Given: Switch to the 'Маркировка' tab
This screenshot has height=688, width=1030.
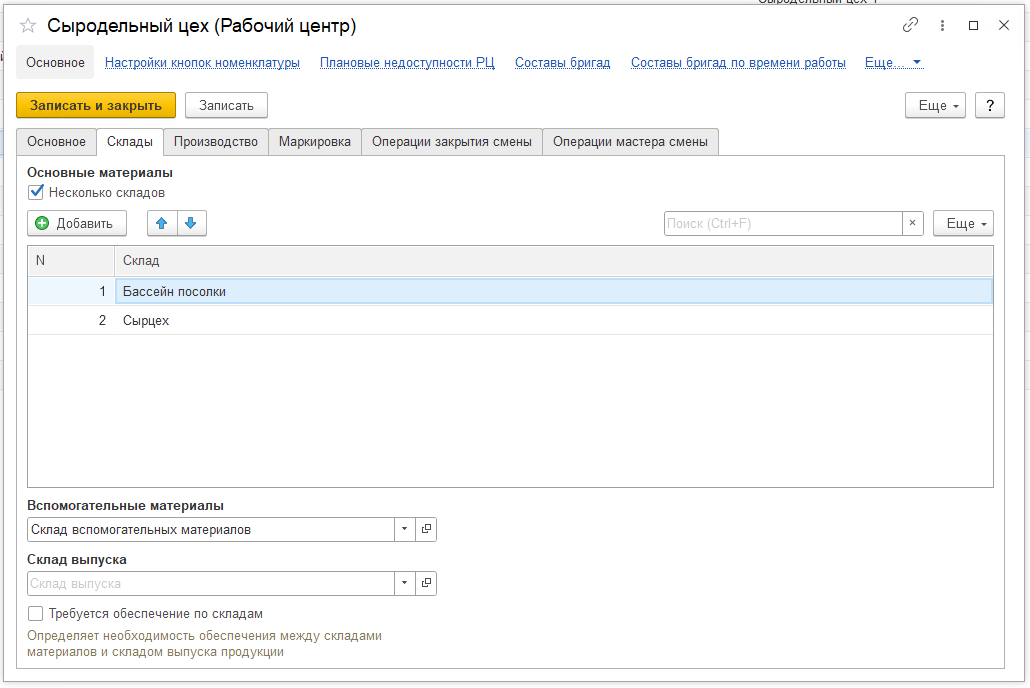Looking at the screenshot, I should tap(315, 142).
